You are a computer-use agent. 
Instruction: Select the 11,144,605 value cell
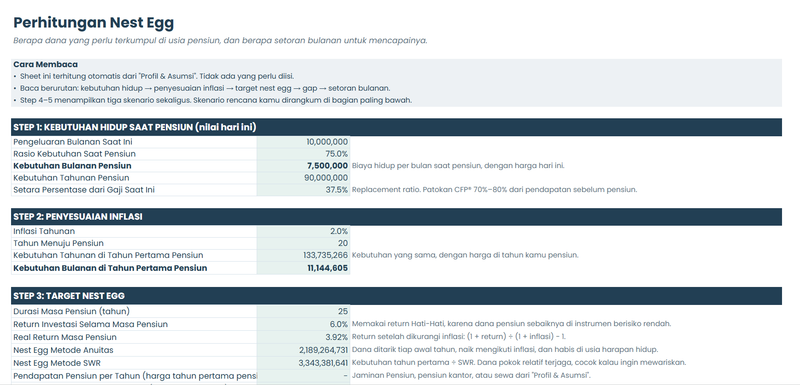[x=303, y=268]
